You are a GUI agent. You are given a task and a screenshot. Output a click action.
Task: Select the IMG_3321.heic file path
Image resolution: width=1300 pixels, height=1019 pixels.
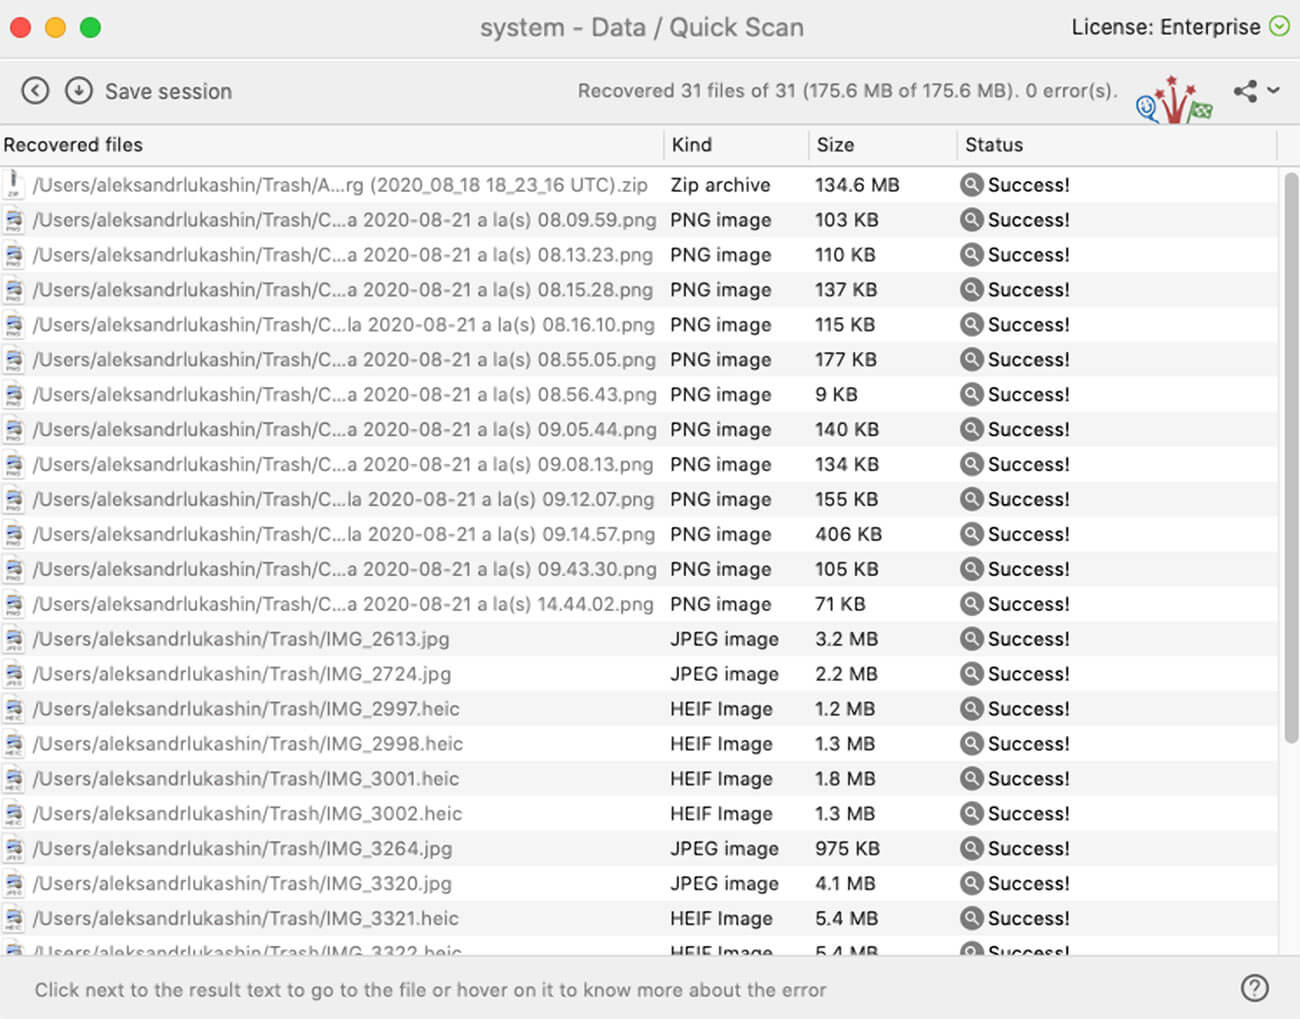pyautogui.click(x=246, y=918)
